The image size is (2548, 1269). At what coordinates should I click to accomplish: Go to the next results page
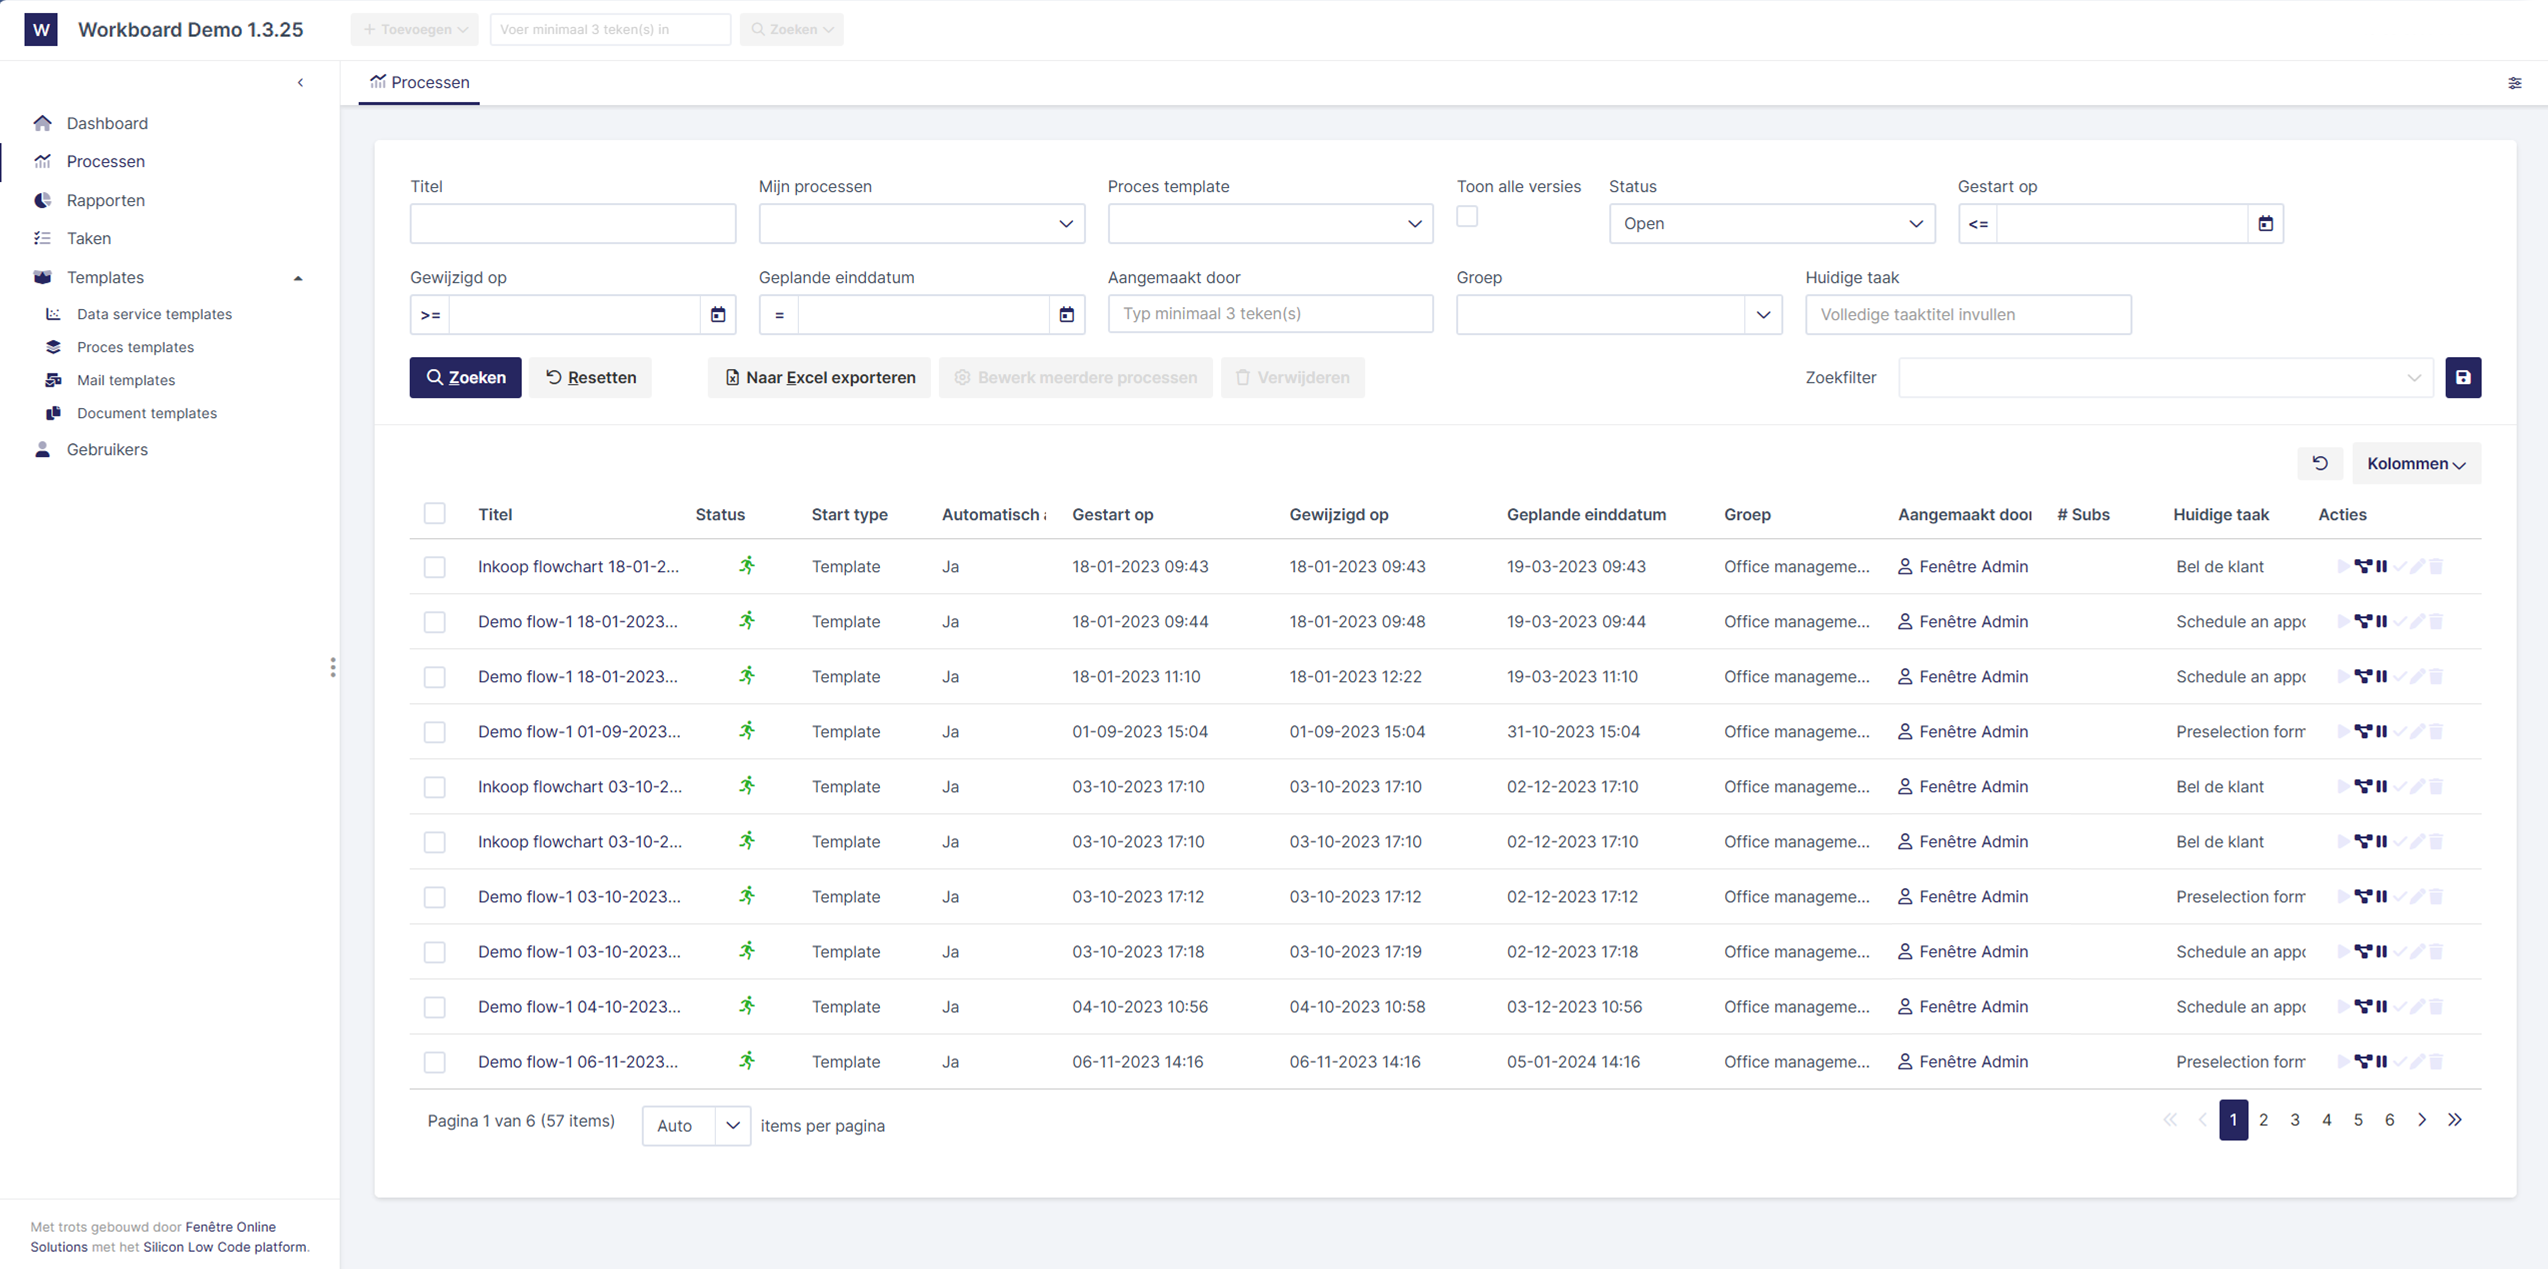2421,1120
